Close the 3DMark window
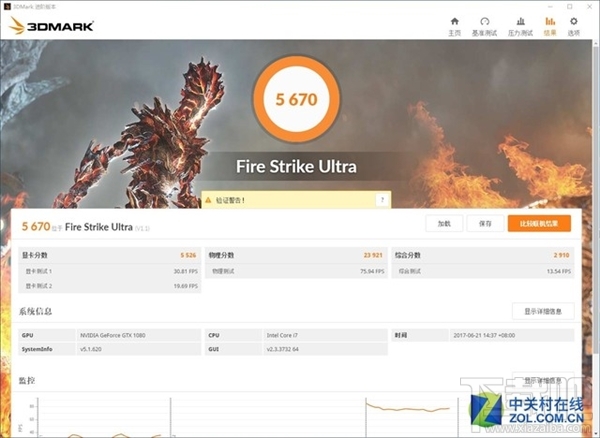 coord(590,7)
